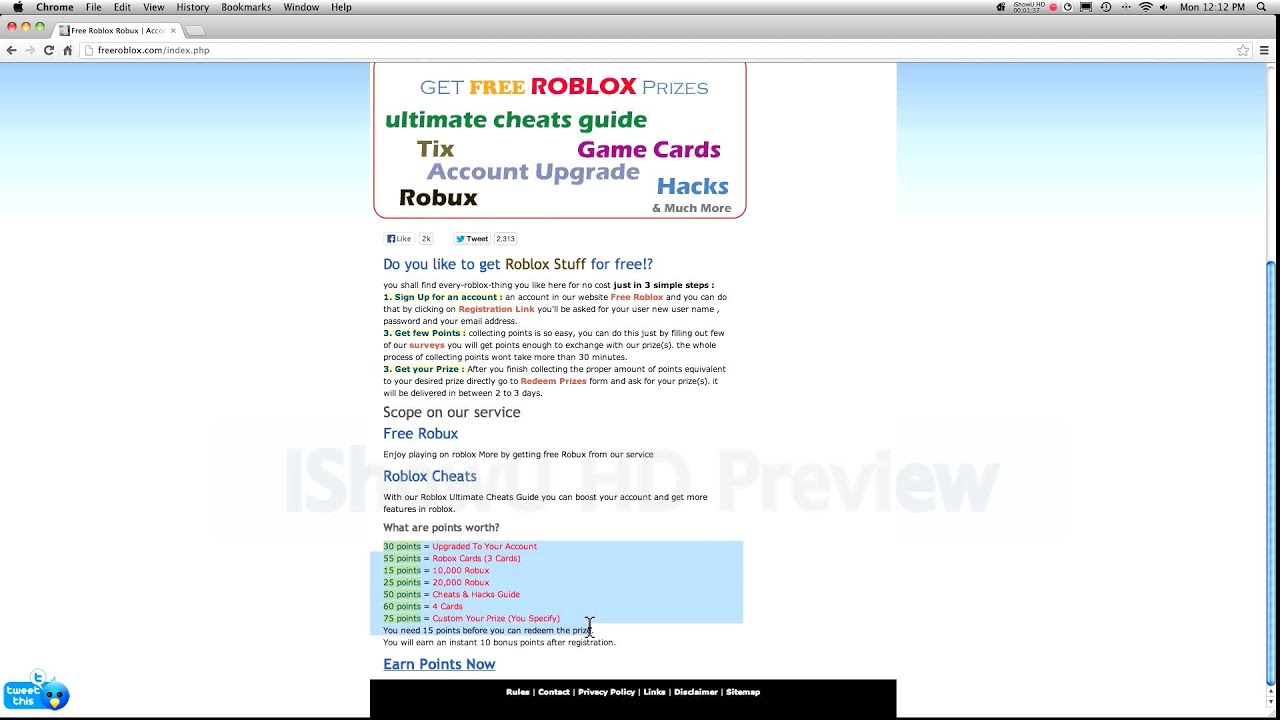
Task: Open the Links footer link
Action: point(654,692)
